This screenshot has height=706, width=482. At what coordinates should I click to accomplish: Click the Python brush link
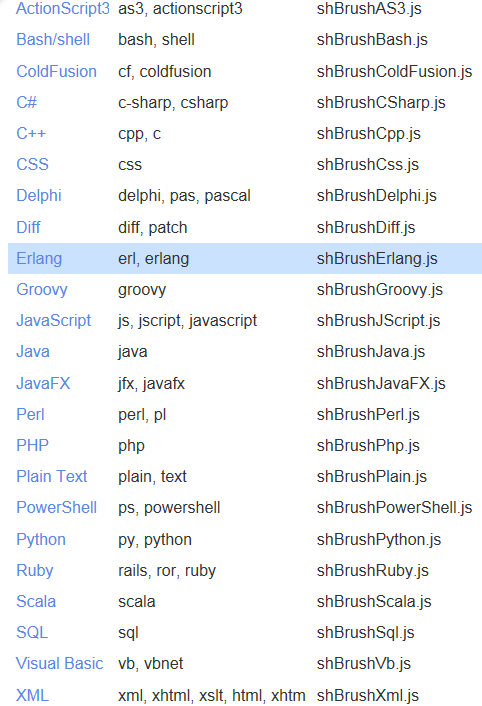pos(41,539)
